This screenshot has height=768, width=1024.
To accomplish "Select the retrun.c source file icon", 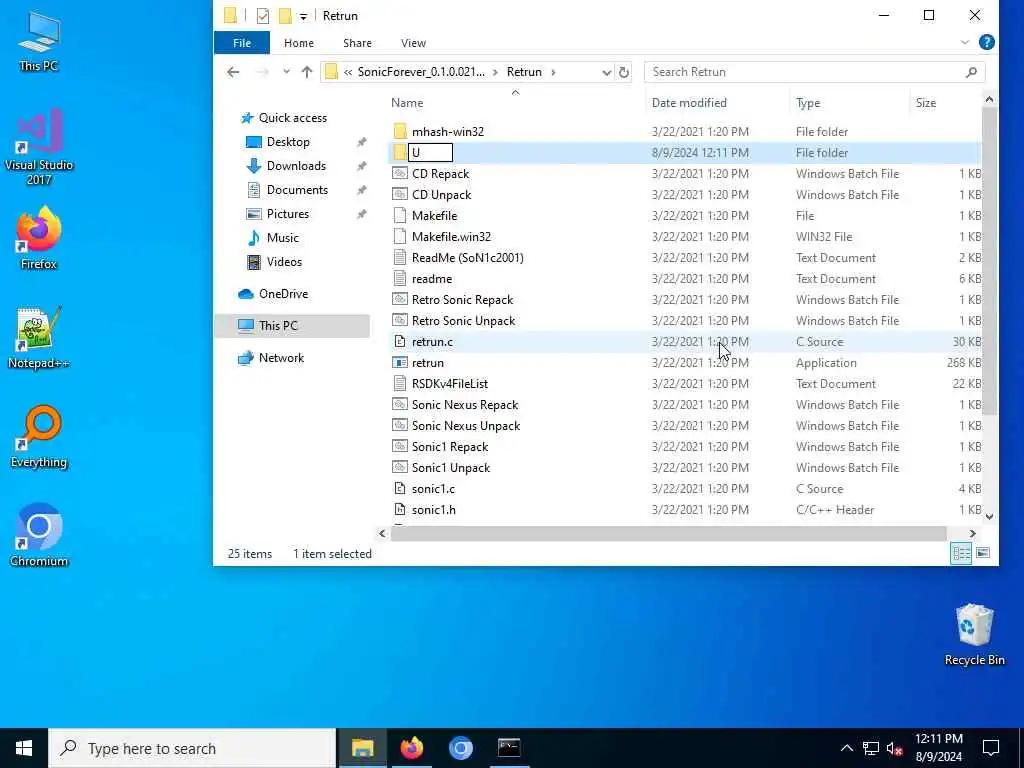I will (400, 342).
